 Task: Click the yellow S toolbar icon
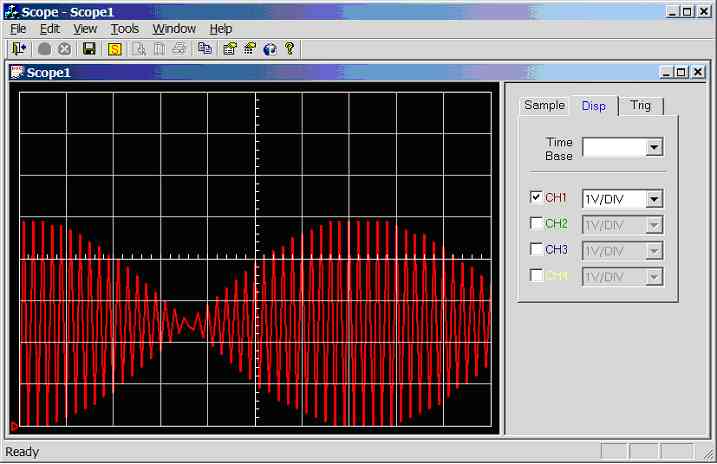[x=114, y=48]
